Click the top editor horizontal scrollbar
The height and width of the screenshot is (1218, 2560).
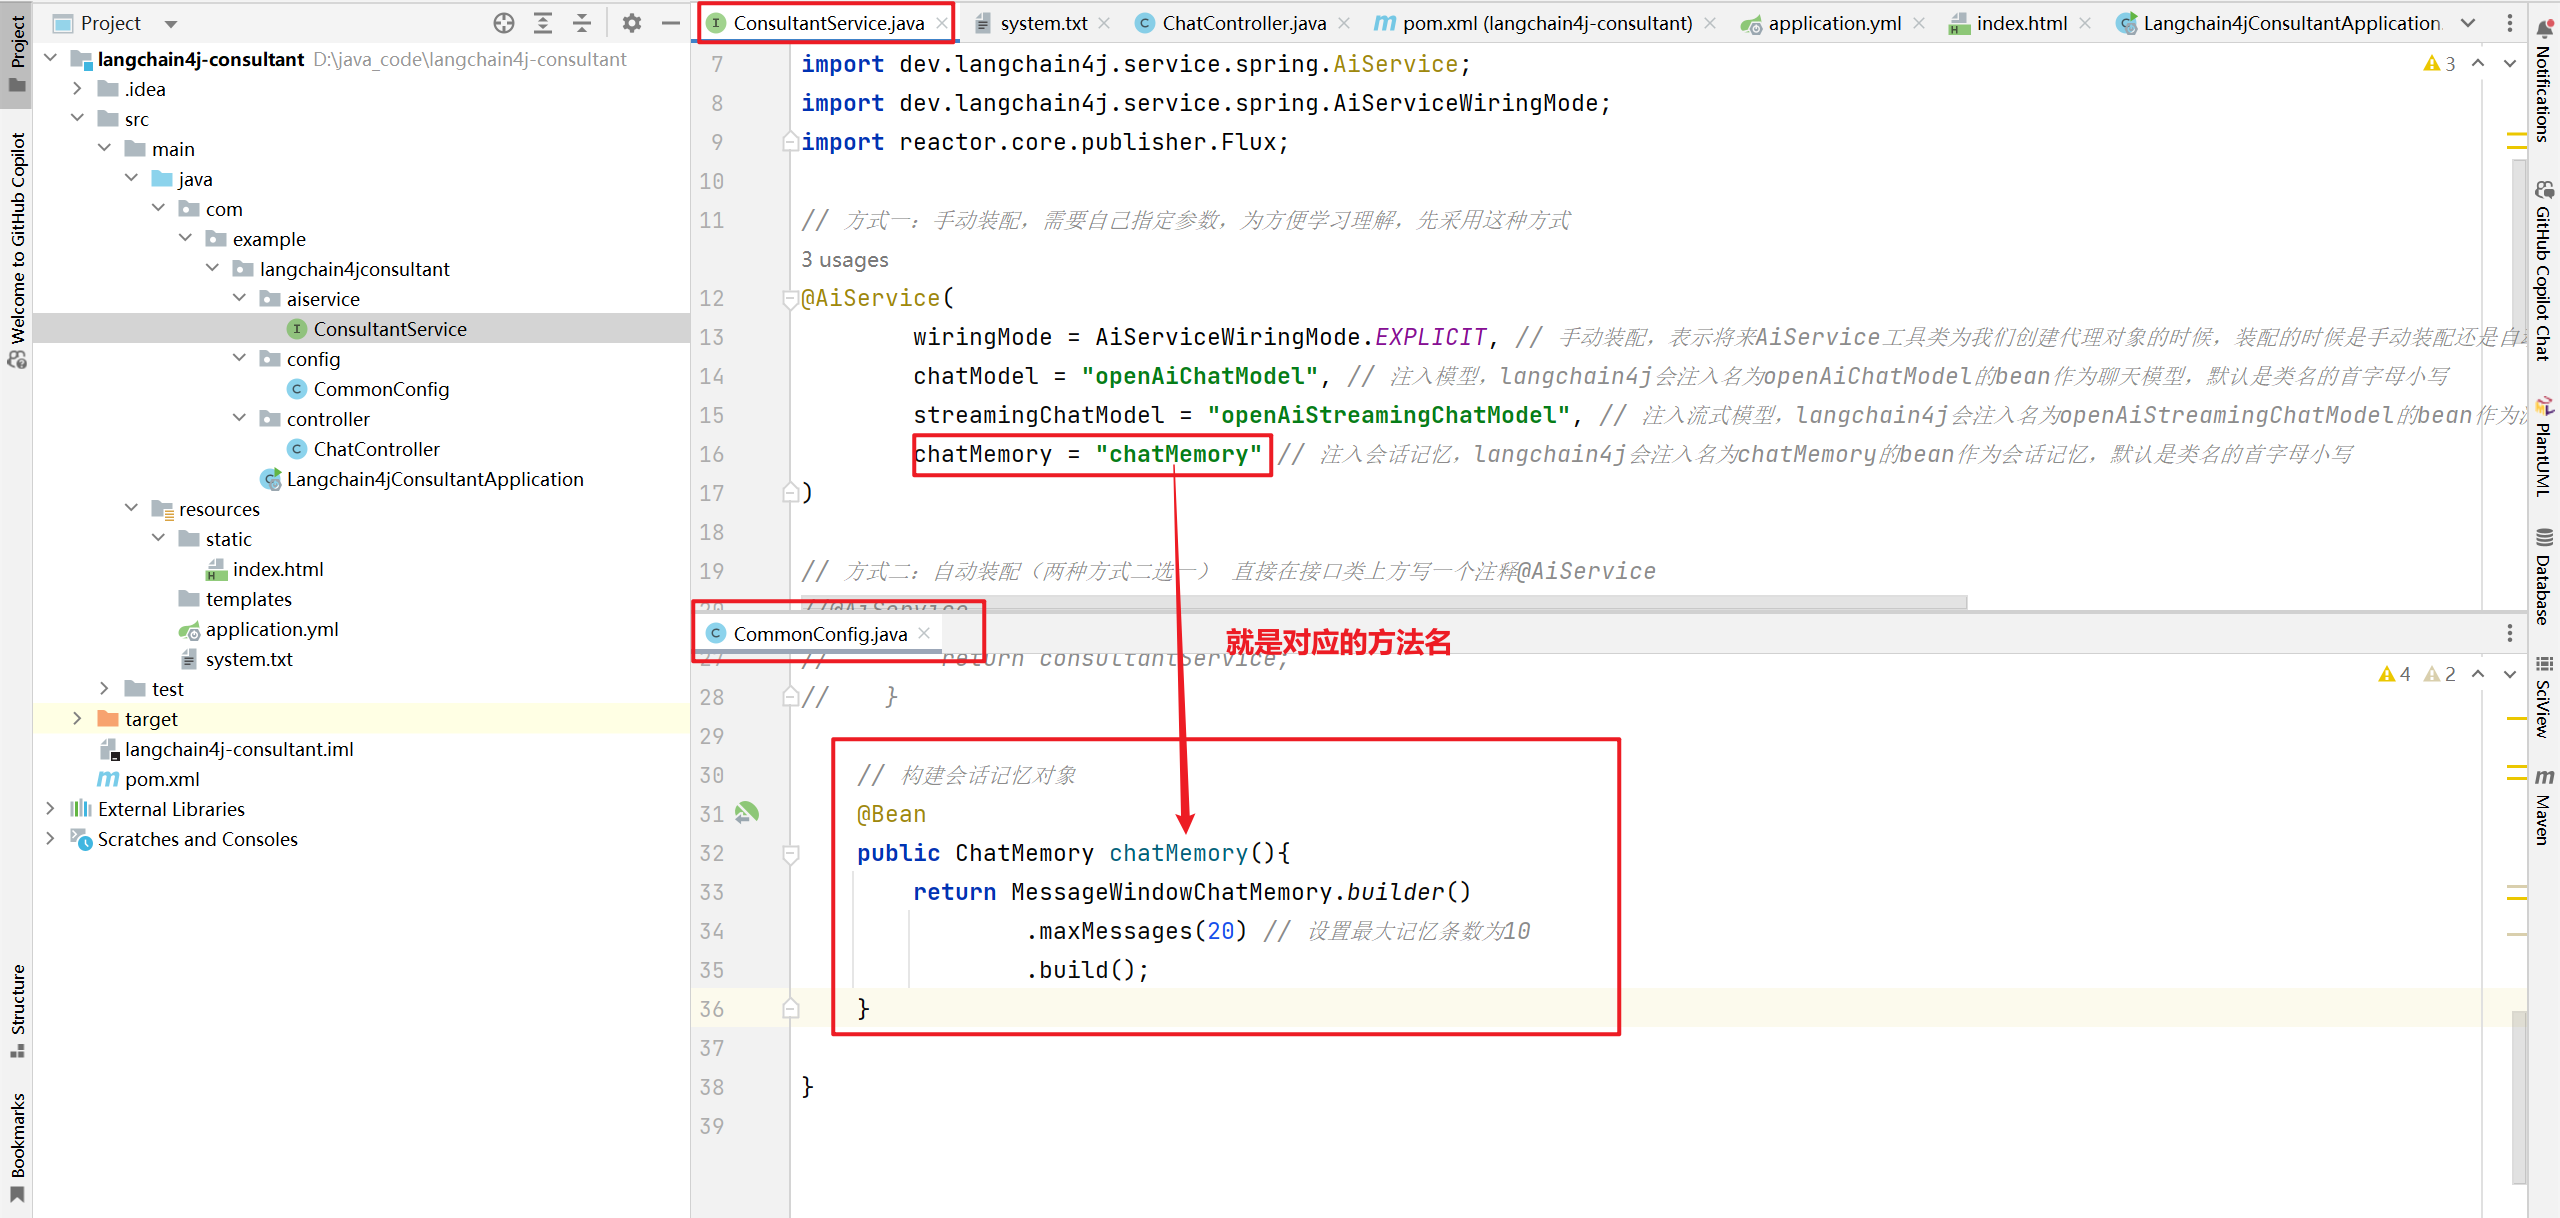coord(1380,602)
